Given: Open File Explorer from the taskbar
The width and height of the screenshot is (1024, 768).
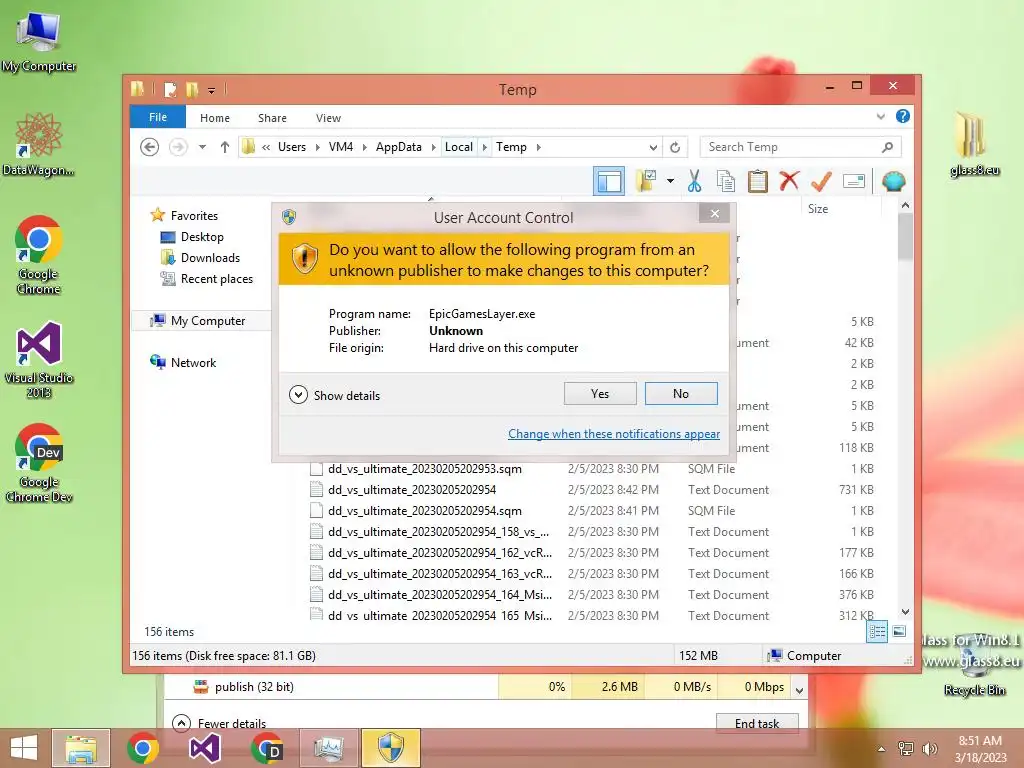Looking at the screenshot, I should pos(81,748).
